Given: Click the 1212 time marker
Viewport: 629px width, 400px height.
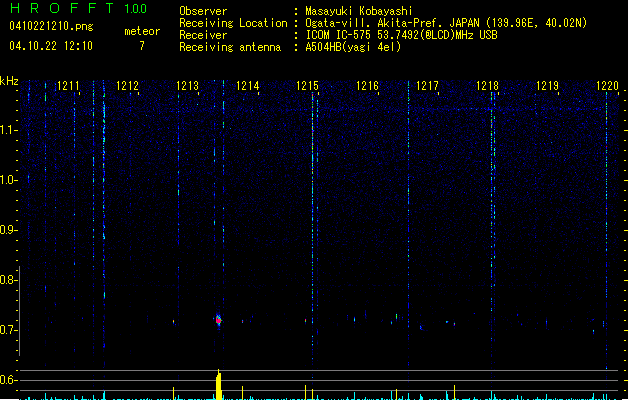Looking at the screenshot, I should 127,86.
